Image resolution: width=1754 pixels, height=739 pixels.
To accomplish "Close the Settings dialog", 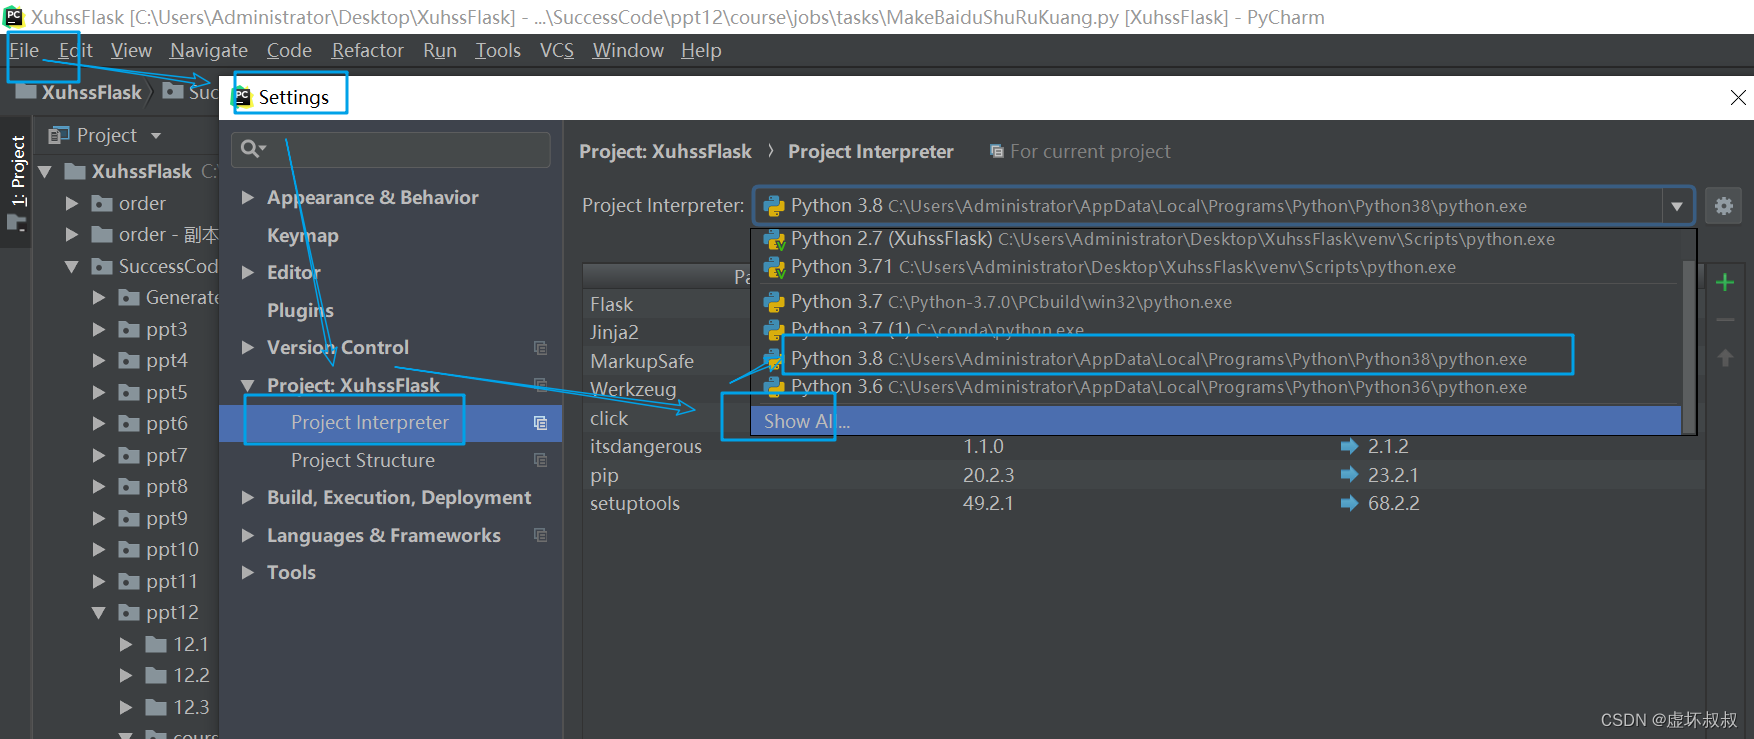I will 1738,97.
